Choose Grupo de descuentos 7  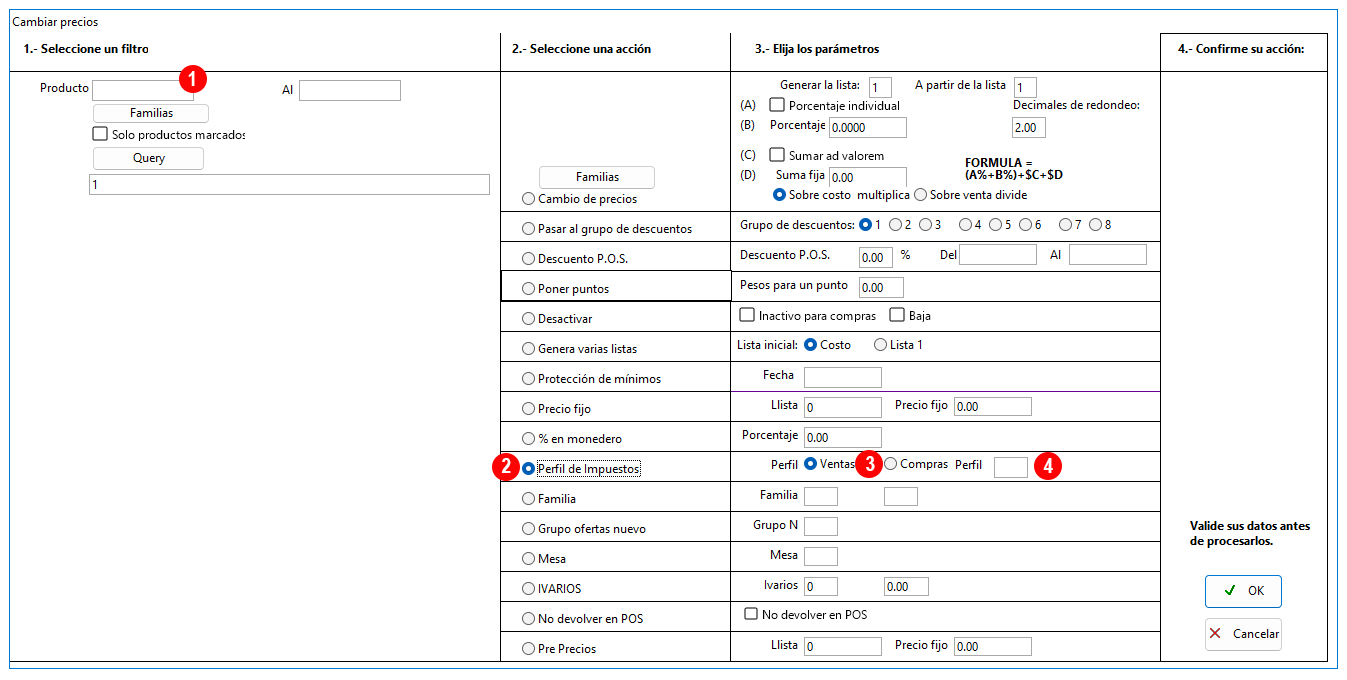coord(1065,225)
